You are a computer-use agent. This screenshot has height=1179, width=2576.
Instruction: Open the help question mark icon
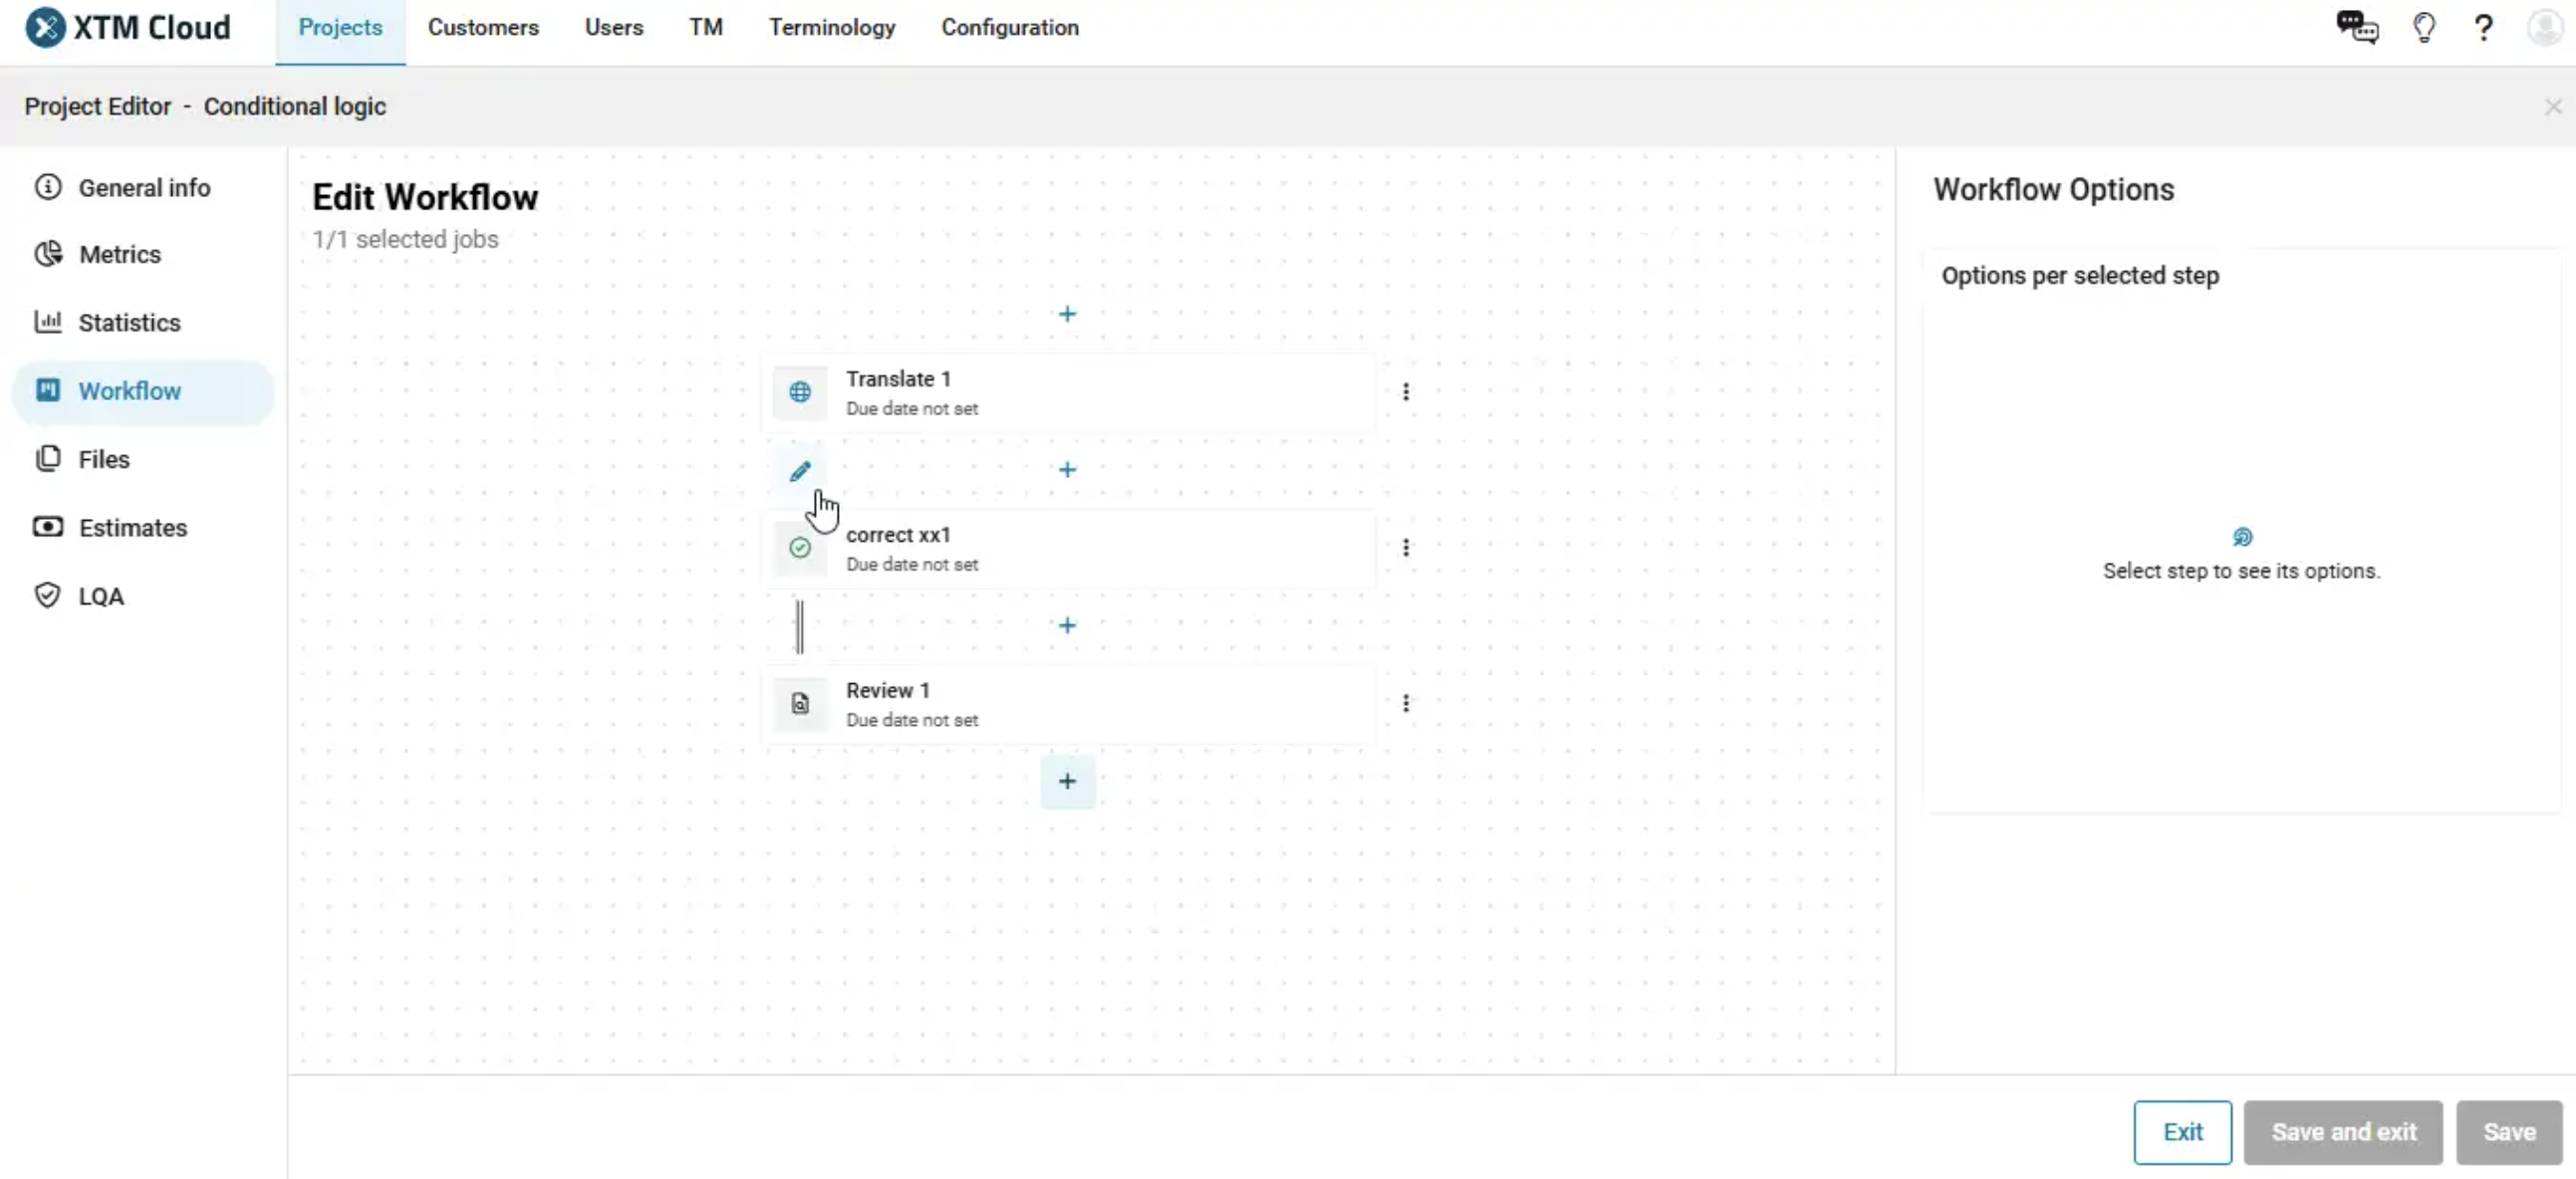pyautogui.click(x=2484, y=27)
